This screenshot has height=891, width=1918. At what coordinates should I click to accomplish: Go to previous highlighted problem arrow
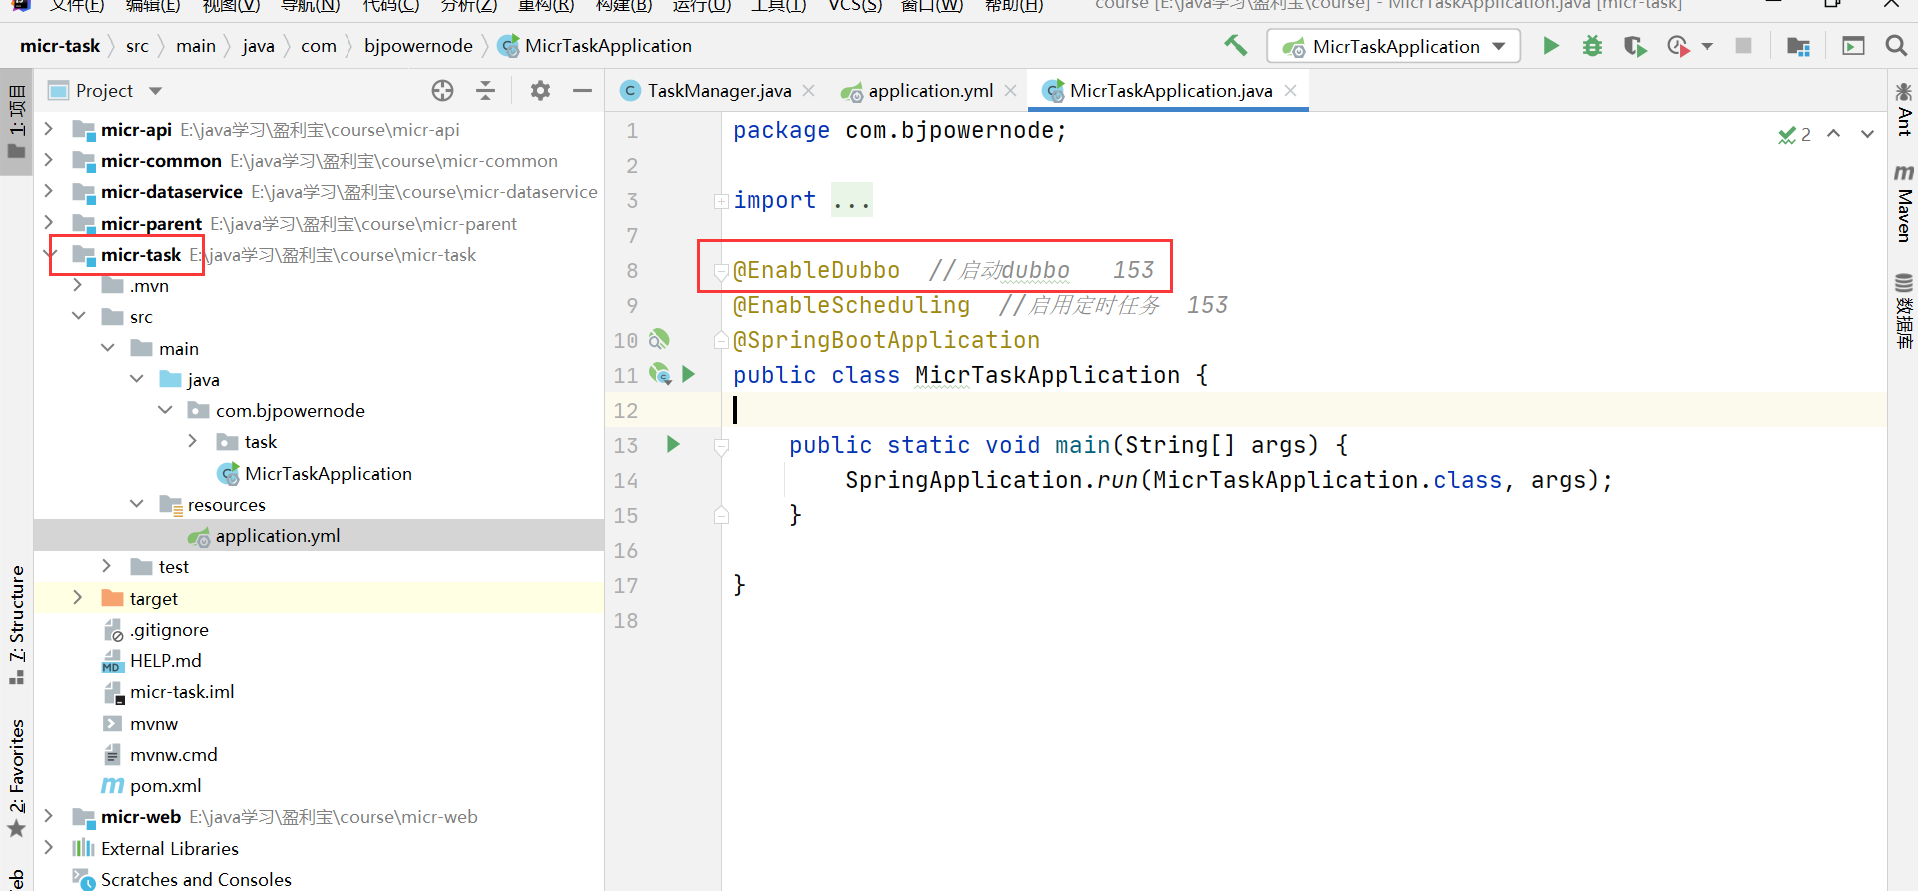(1833, 134)
